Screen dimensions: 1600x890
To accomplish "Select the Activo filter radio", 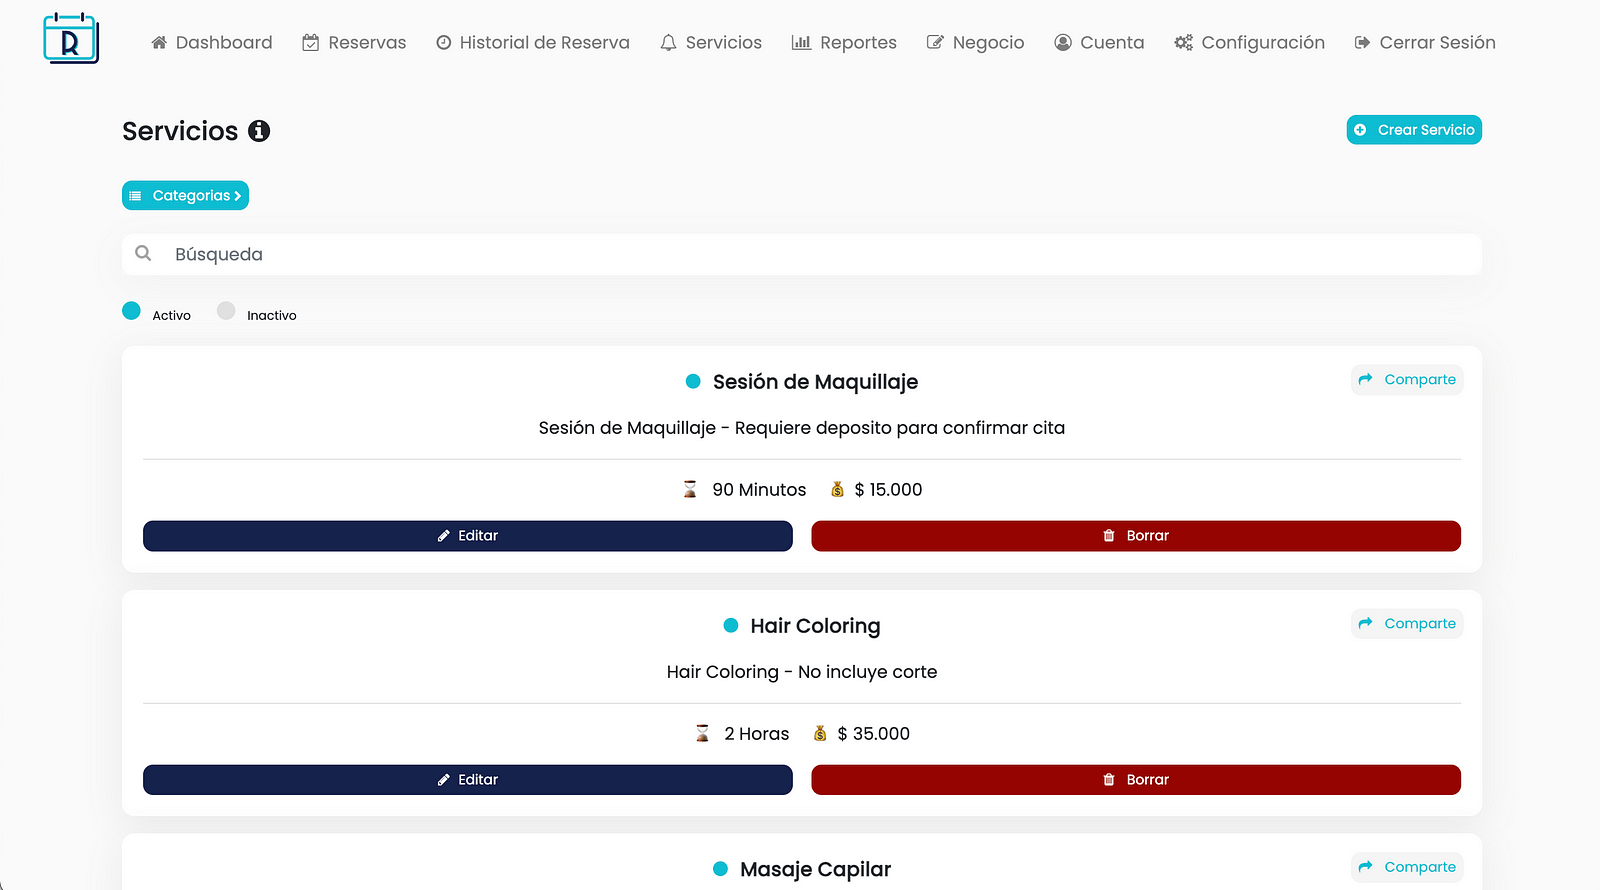I will pos(131,311).
